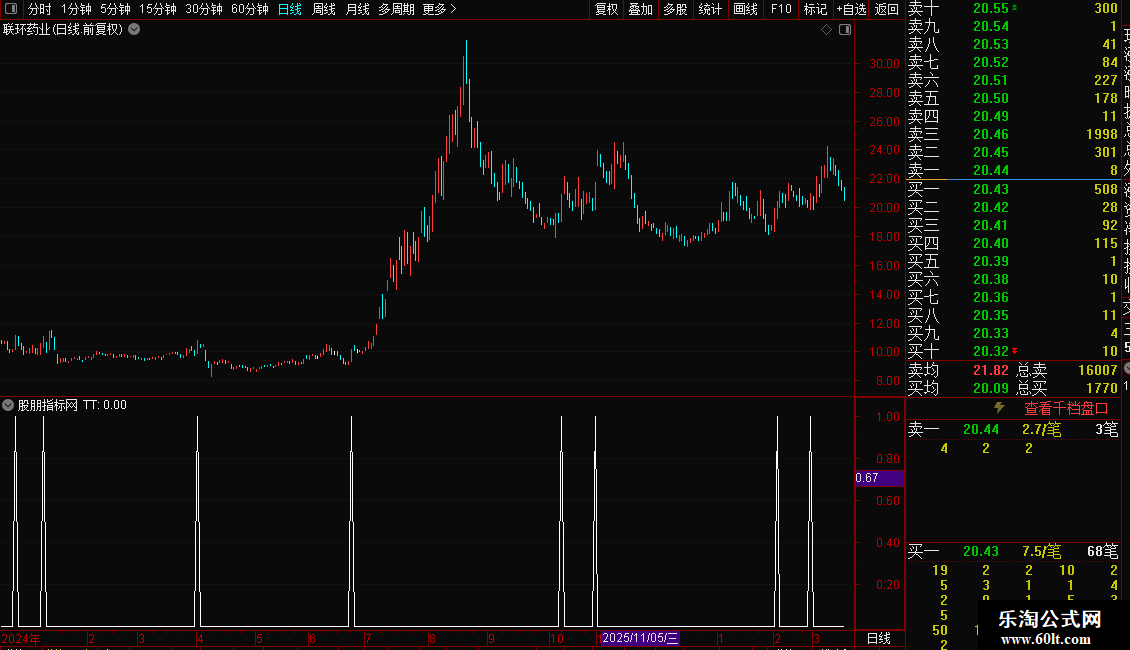
Task: Click 买八 price 20.35 row
Action: [x=1013, y=315]
